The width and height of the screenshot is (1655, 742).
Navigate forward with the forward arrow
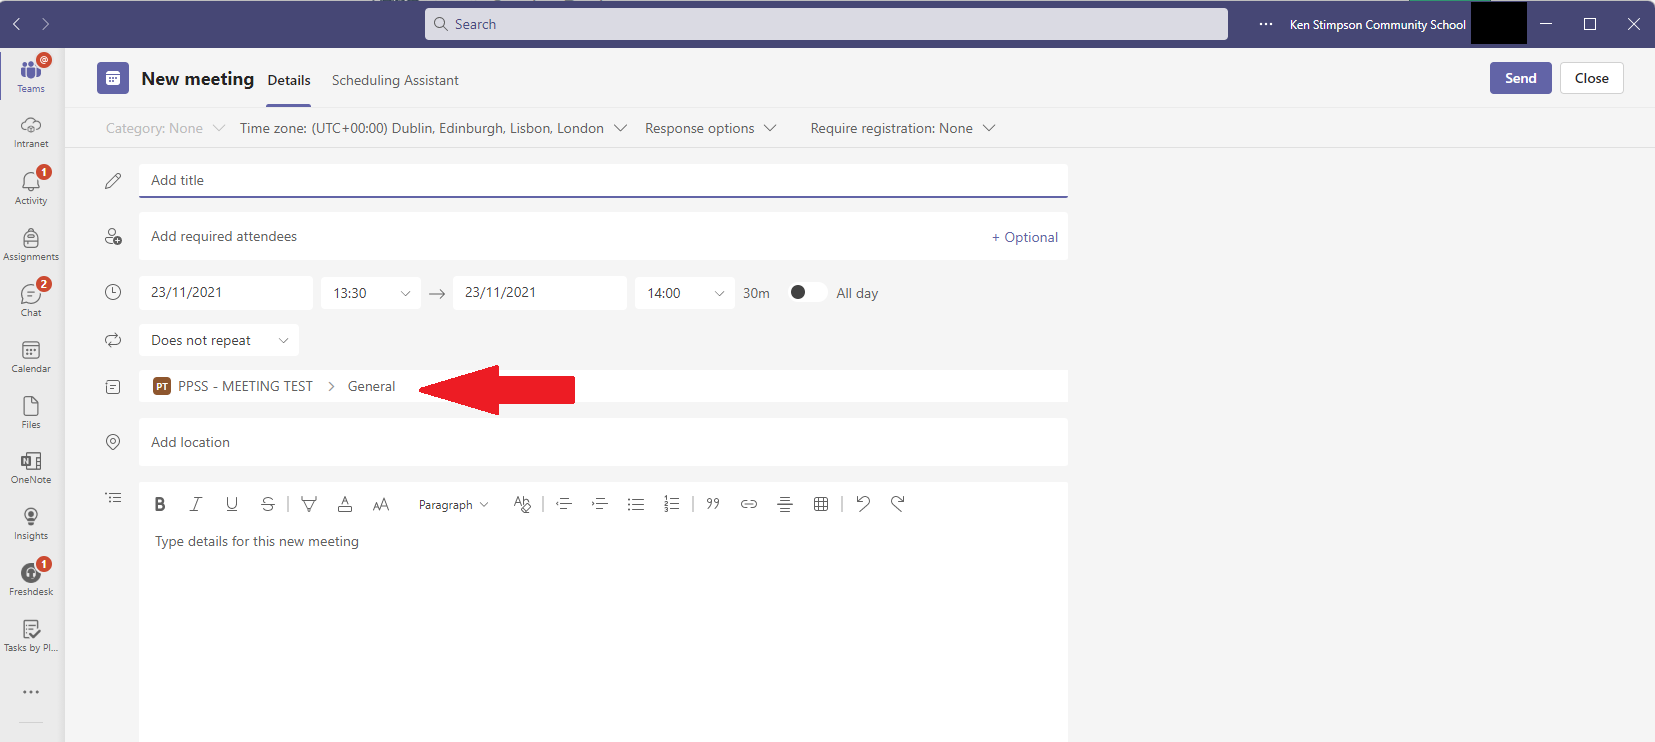(45, 24)
